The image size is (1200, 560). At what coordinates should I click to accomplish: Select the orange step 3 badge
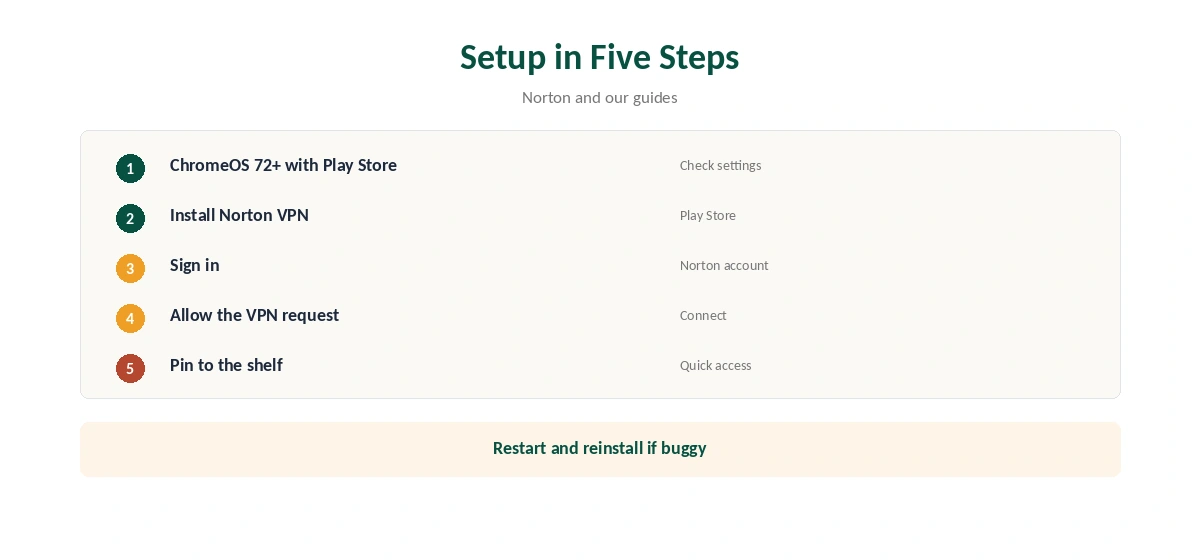point(130,268)
